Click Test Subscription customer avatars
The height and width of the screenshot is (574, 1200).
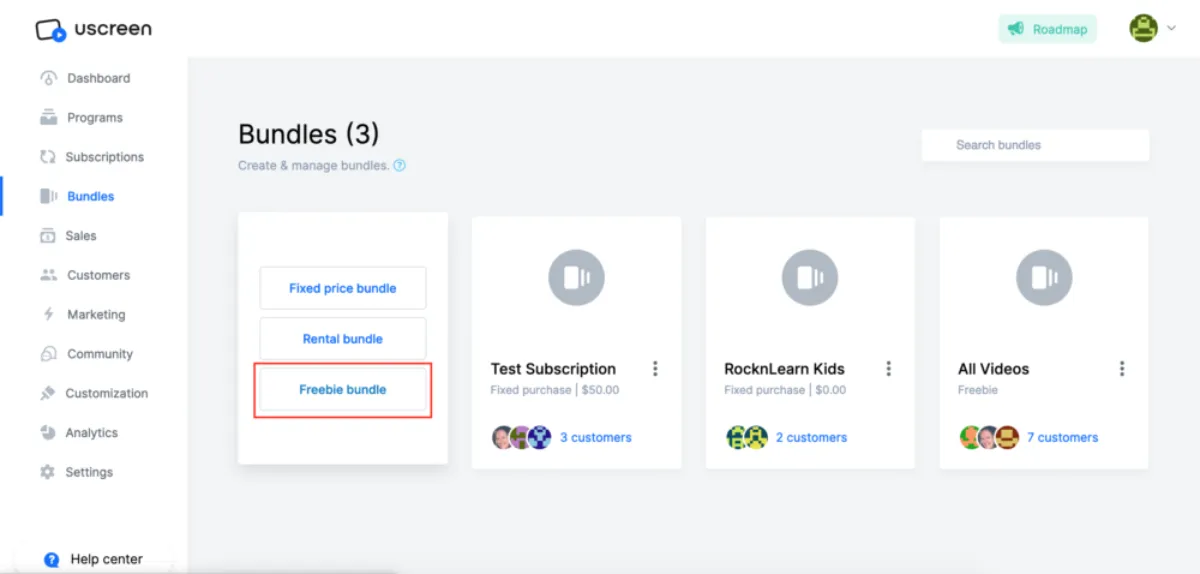point(522,437)
